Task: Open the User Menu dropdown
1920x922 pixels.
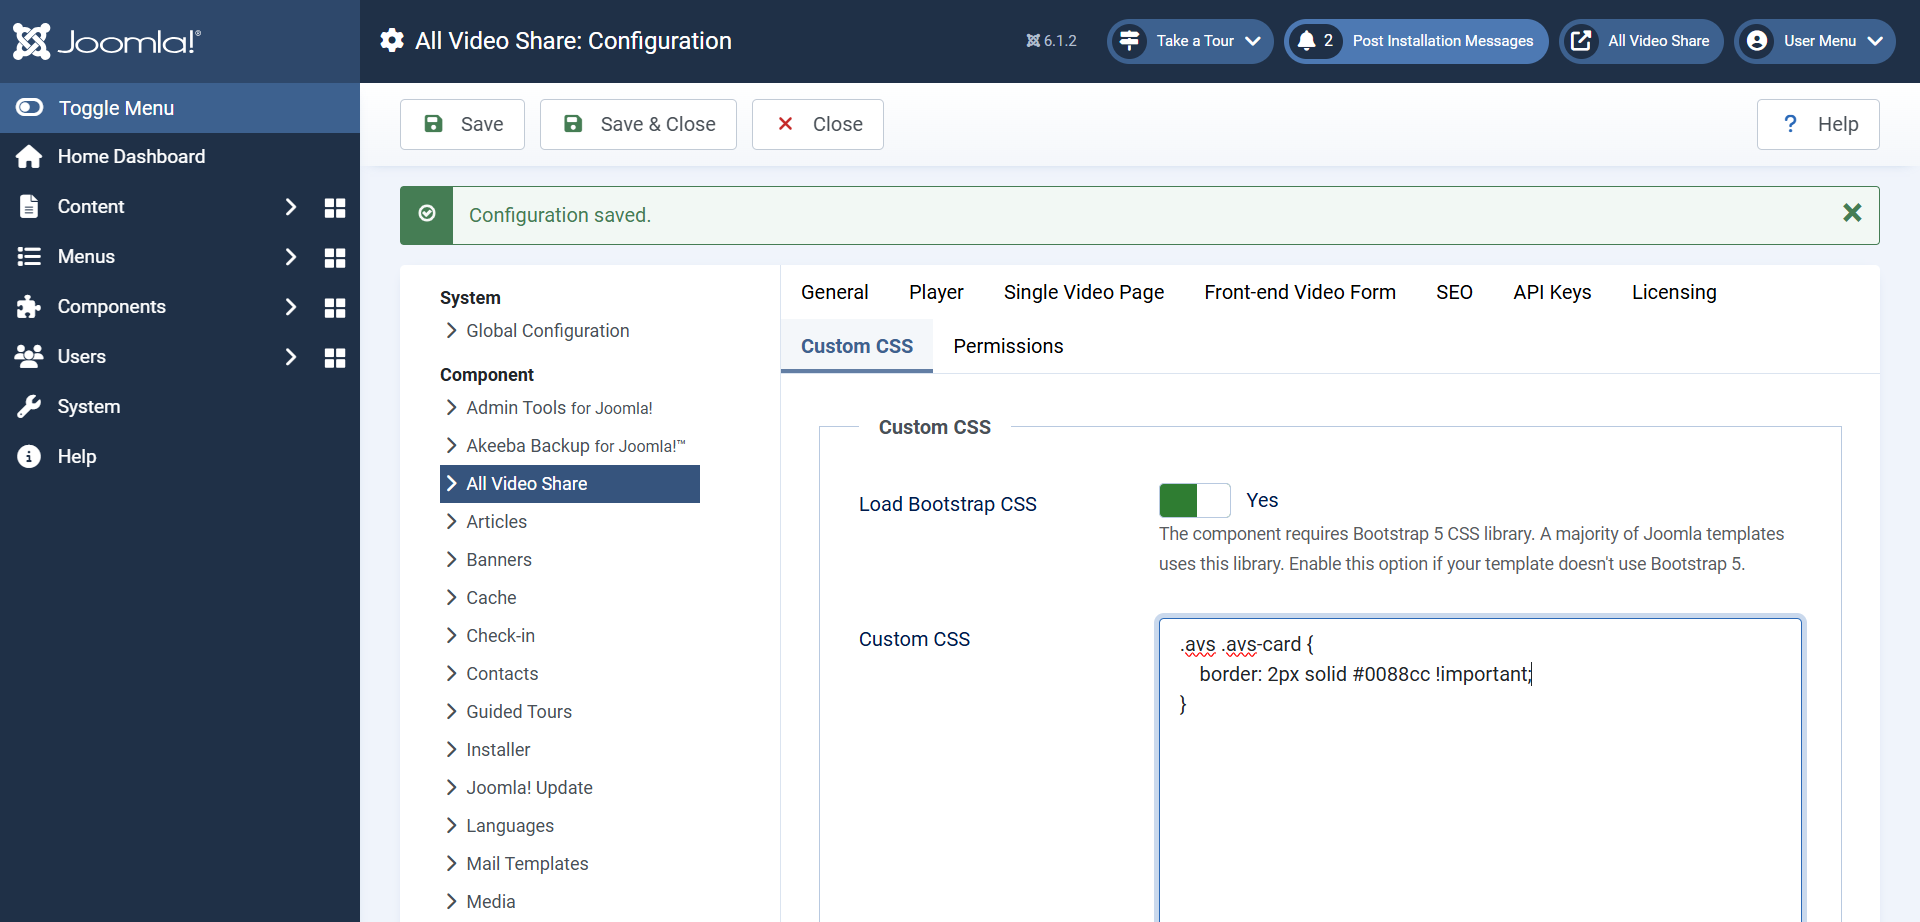Action: click(1815, 41)
